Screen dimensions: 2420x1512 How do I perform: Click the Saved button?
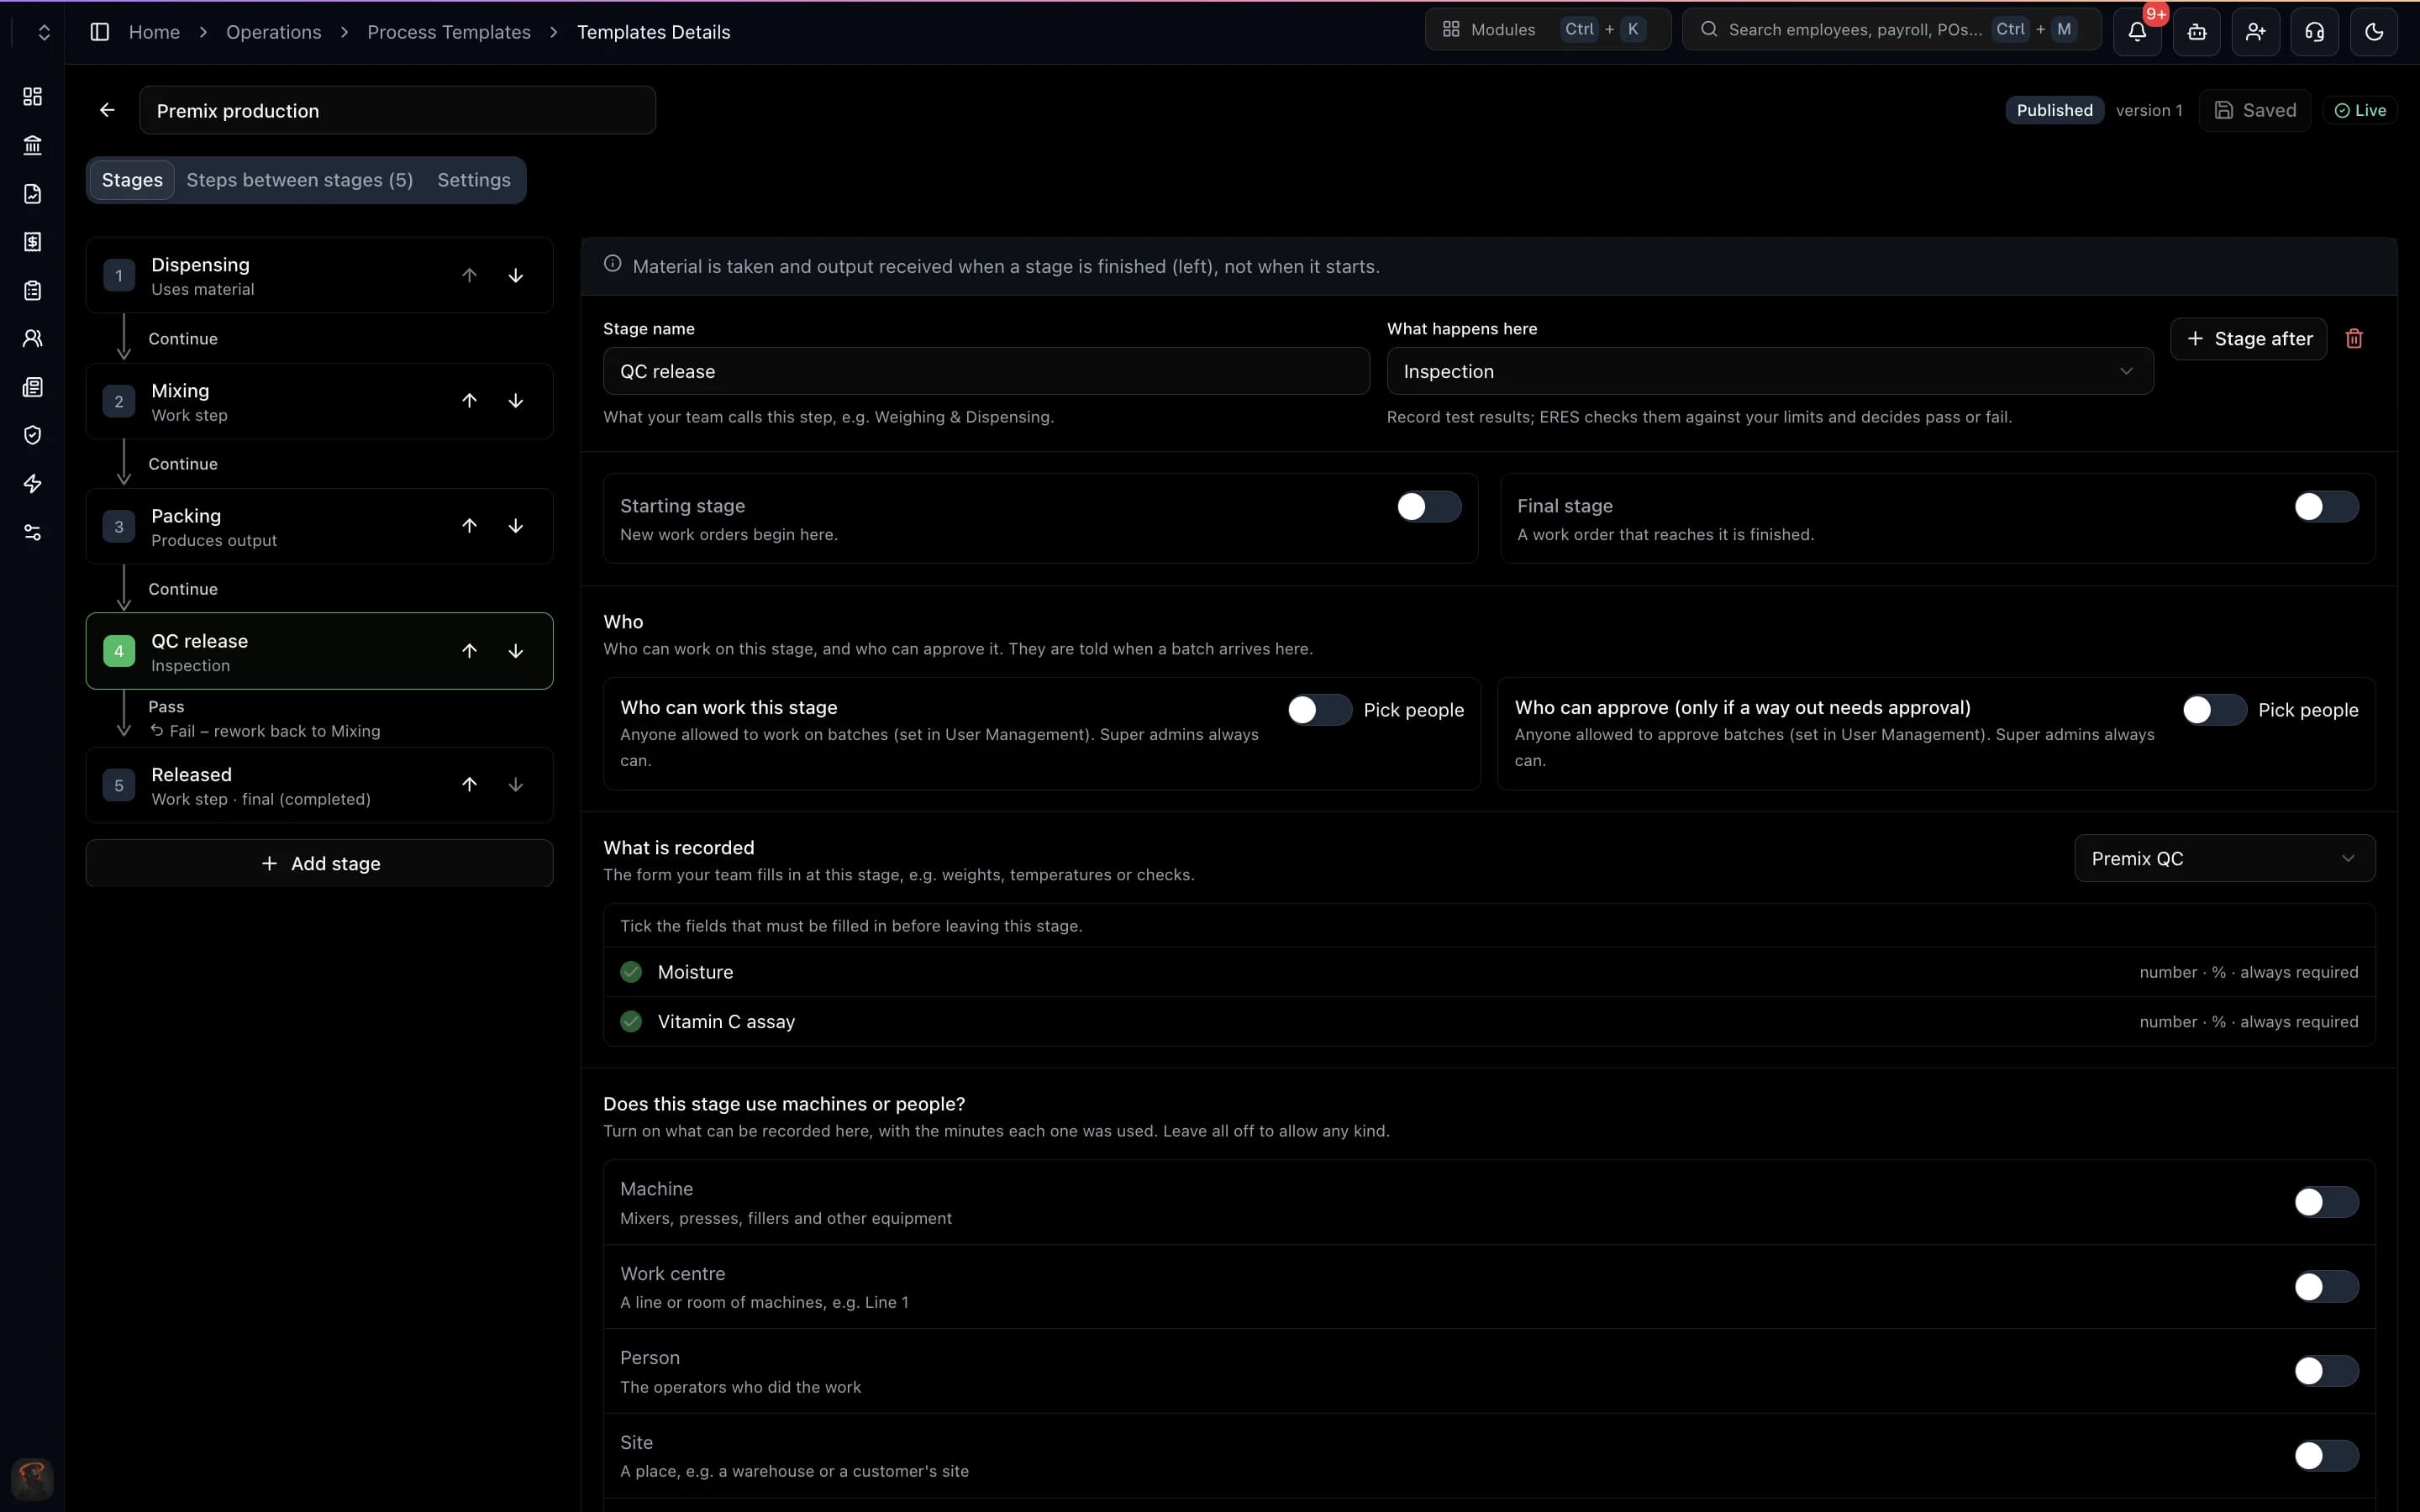coord(2255,110)
